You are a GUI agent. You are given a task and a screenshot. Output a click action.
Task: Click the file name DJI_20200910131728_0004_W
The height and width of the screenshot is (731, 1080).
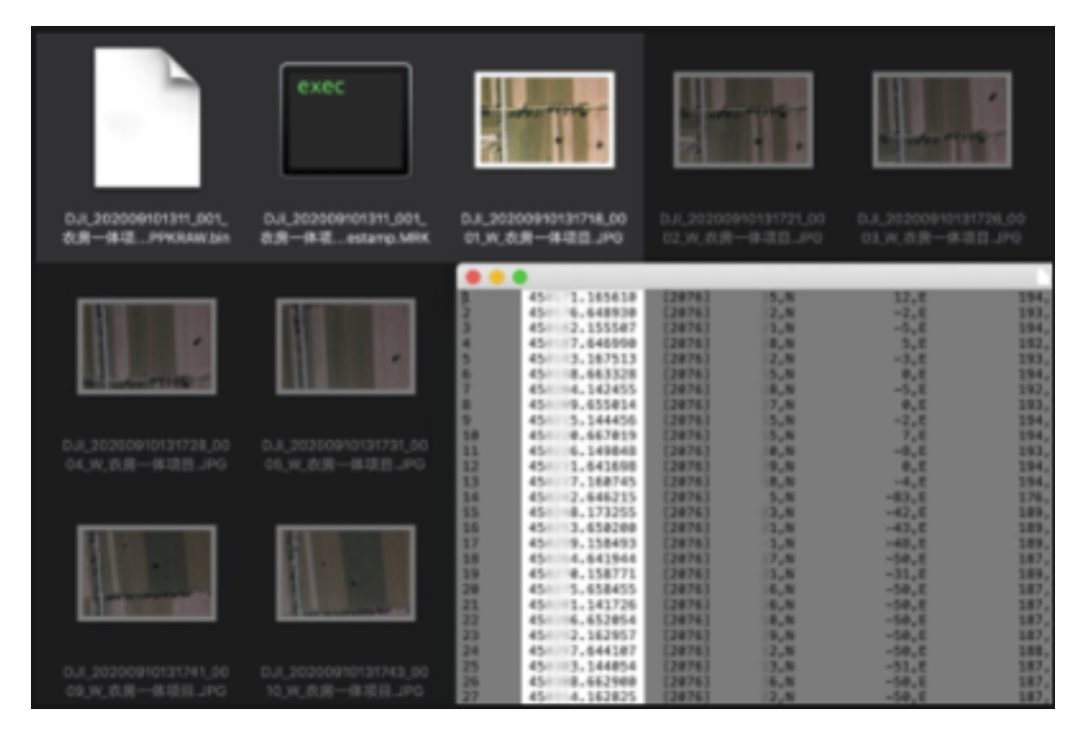pos(147,455)
